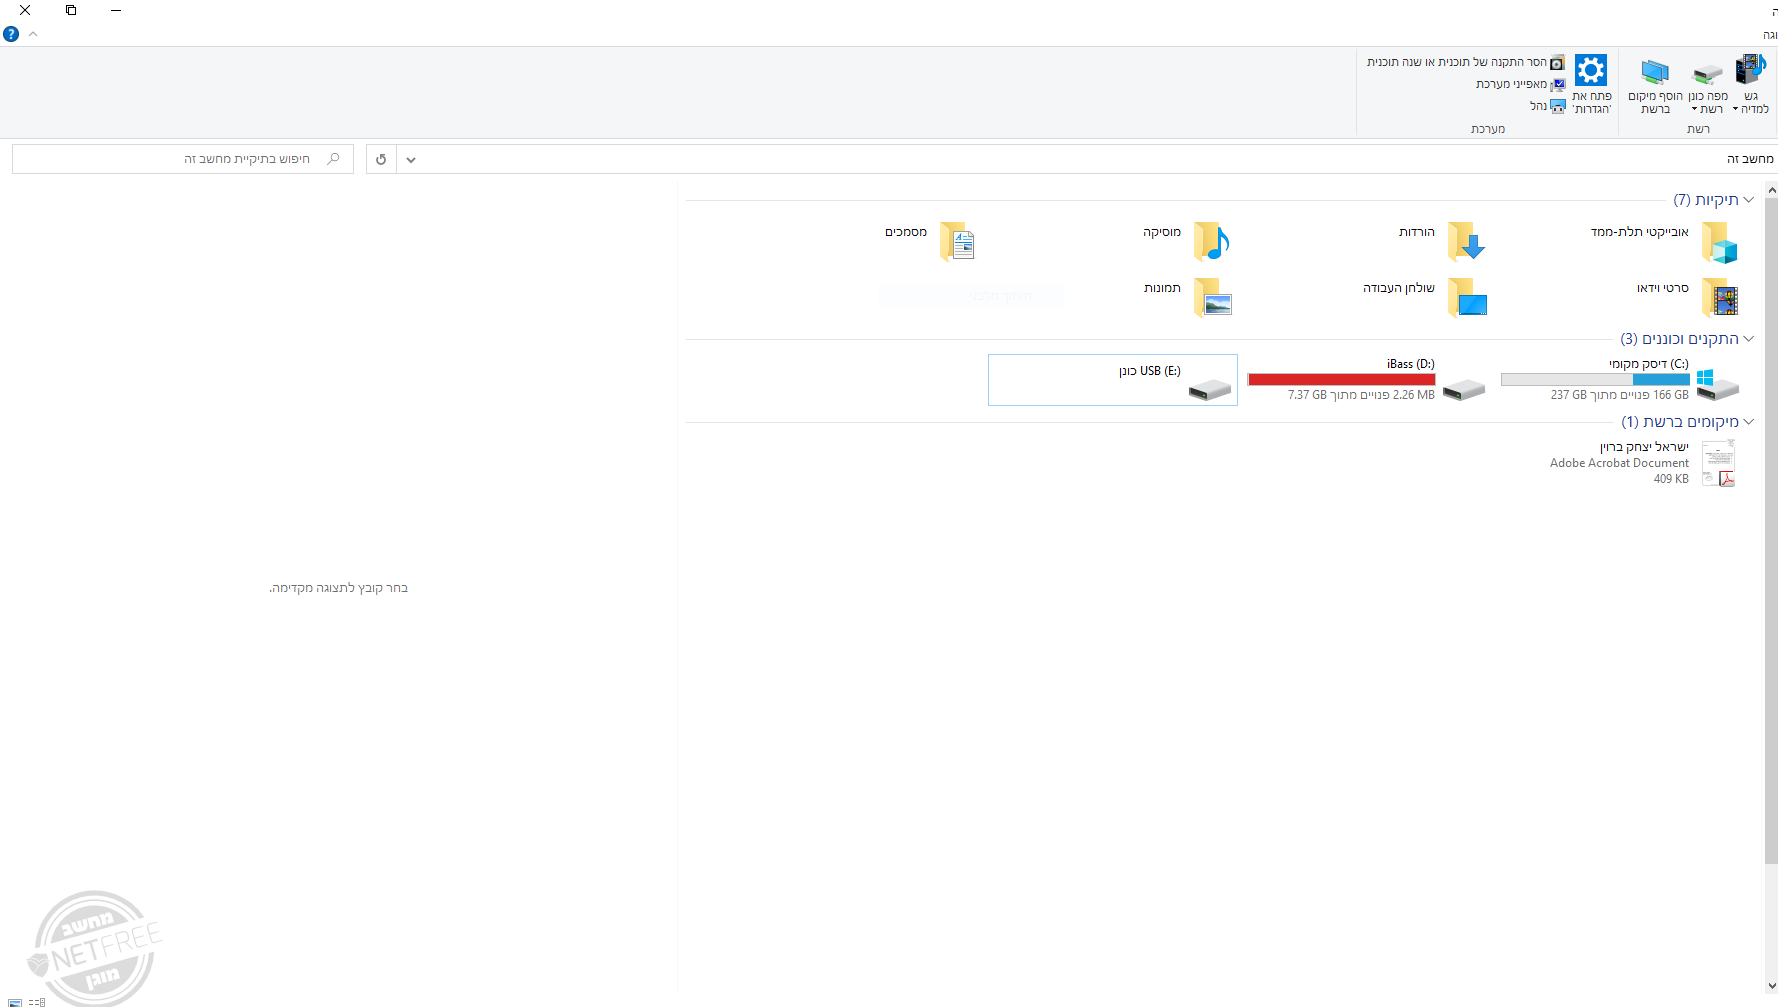The height and width of the screenshot is (1007, 1778).
Task: Click the 'iBass (D:)' drive label
Action: [1410, 364]
